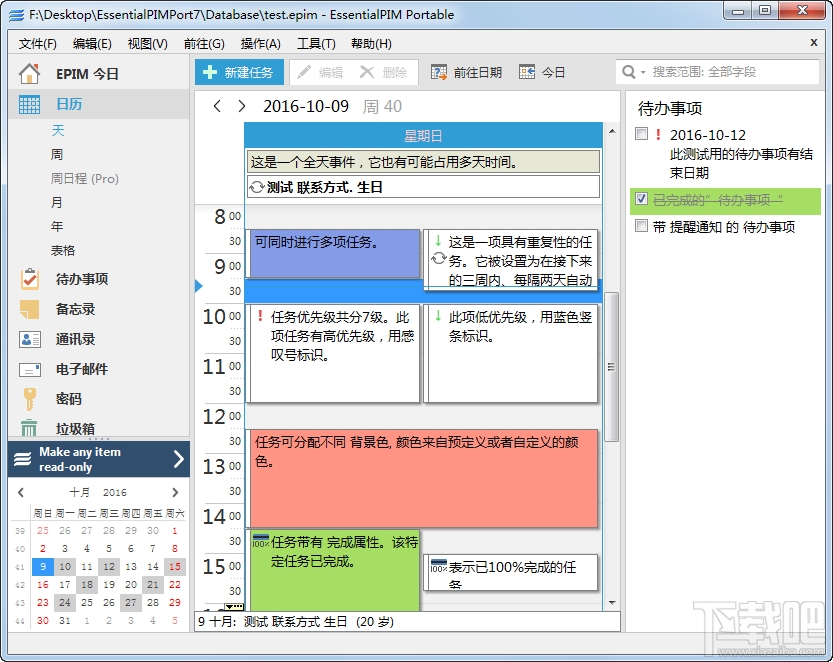
Task: Open search scope dropdown arrow
Action: click(643, 72)
